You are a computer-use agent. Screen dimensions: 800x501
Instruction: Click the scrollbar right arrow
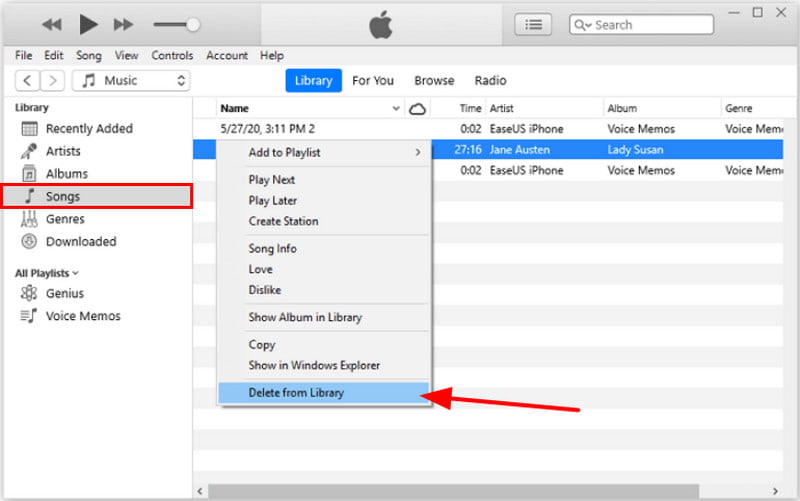[x=775, y=491]
